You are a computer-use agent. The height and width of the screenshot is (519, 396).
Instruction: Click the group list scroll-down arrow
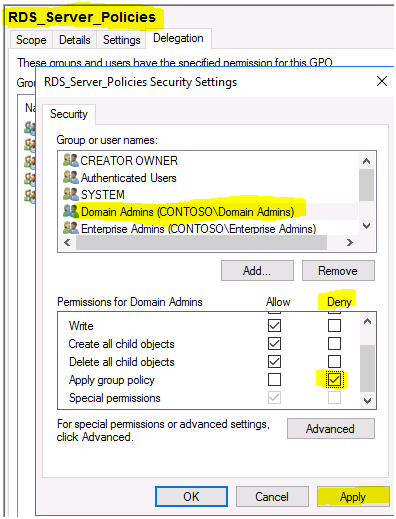[x=366, y=226]
